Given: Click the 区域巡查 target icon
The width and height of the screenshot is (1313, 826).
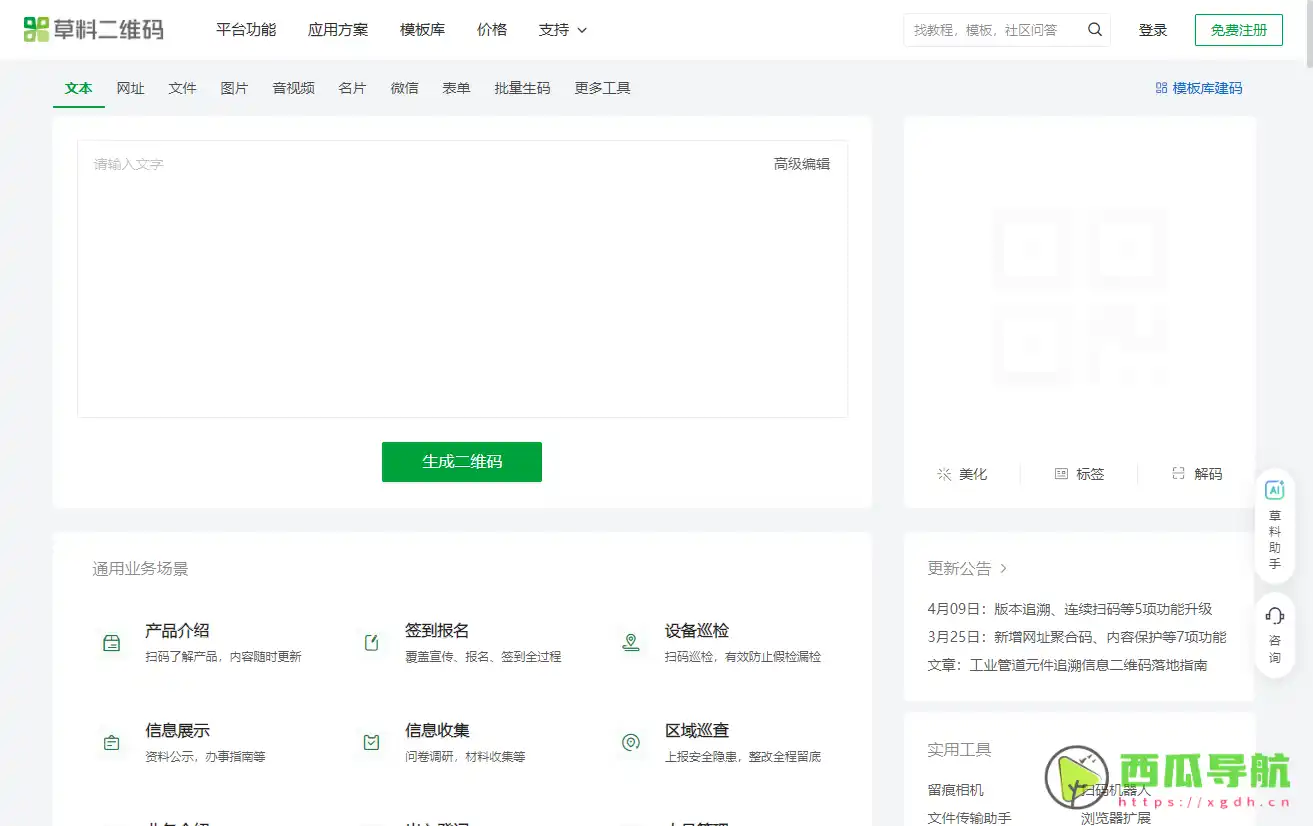Looking at the screenshot, I should 630,741.
